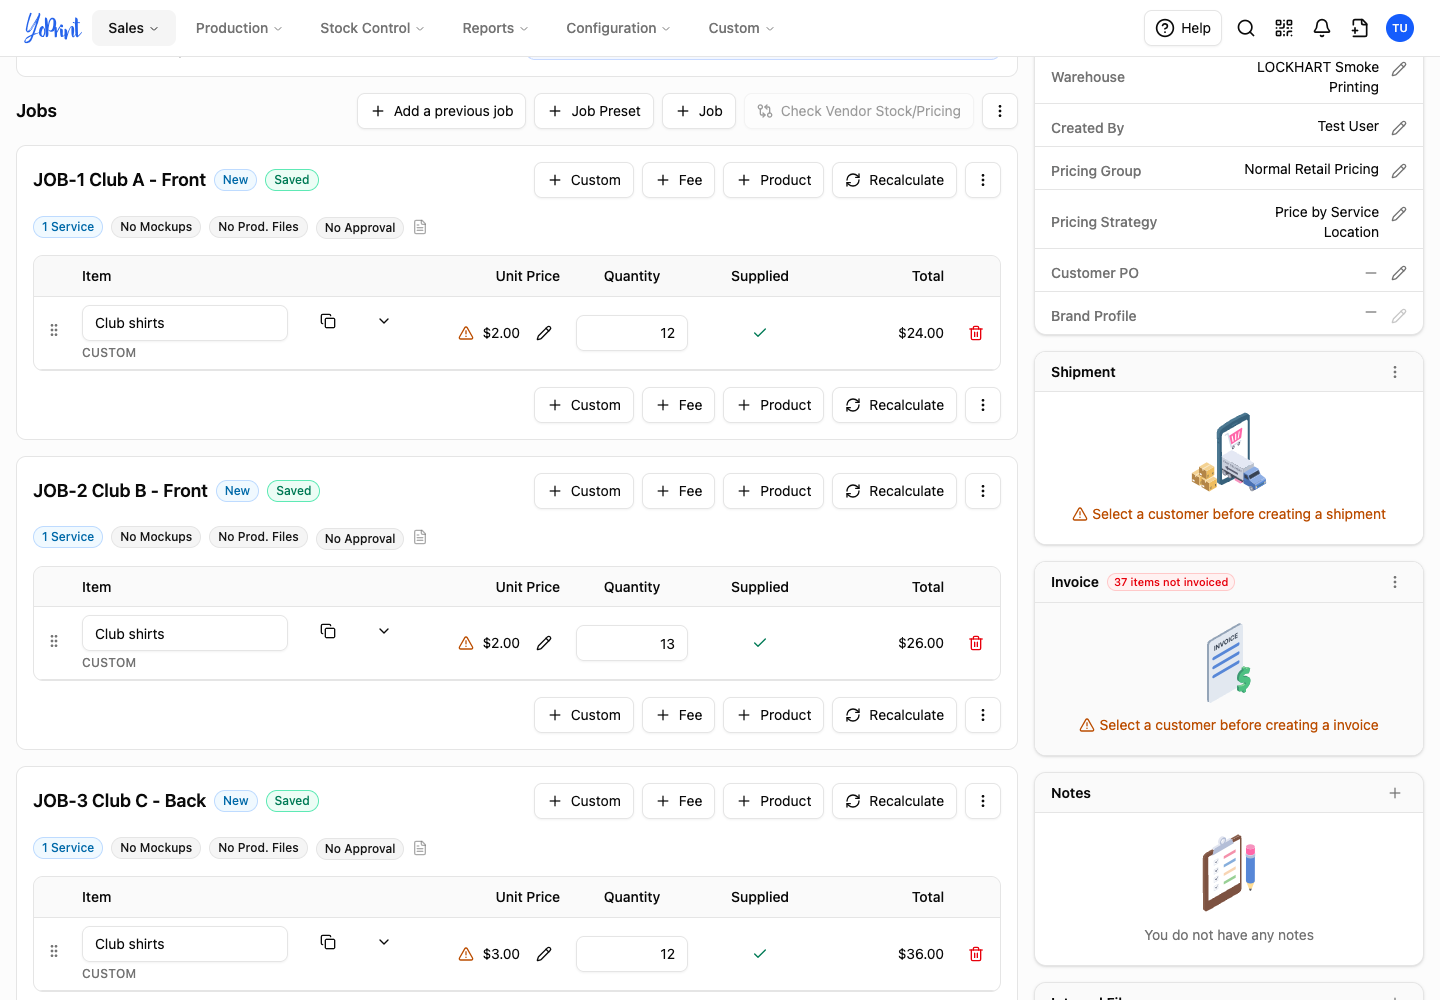Open JOB-3 header more options menu
The image size is (1440, 1000).
click(983, 801)
